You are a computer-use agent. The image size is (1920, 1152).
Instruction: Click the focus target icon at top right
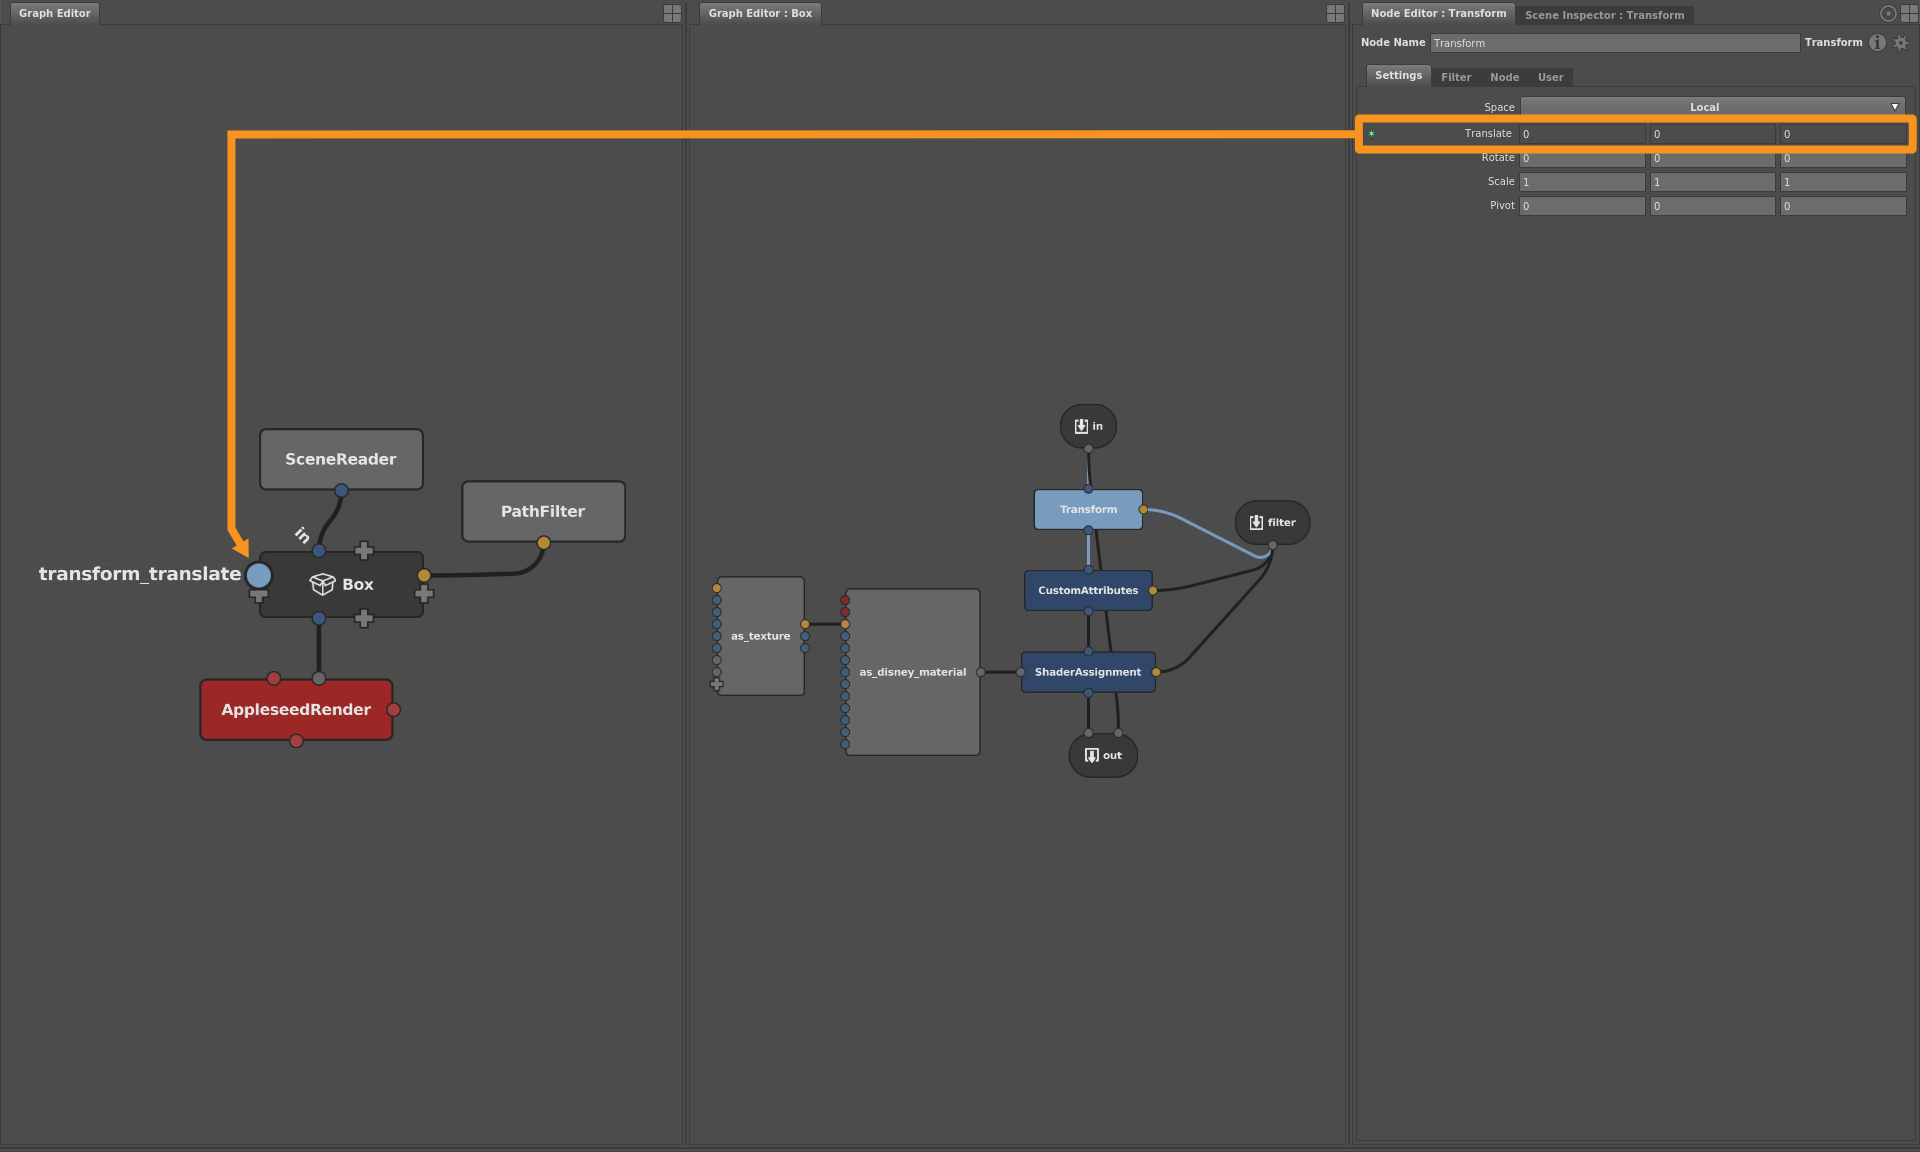pyautogui.click(x=1886, y=13)
